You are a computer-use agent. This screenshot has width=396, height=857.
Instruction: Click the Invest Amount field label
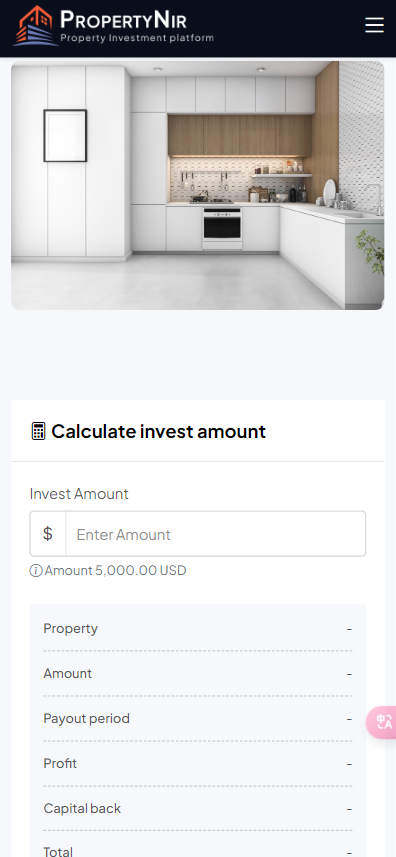point(79,494)
